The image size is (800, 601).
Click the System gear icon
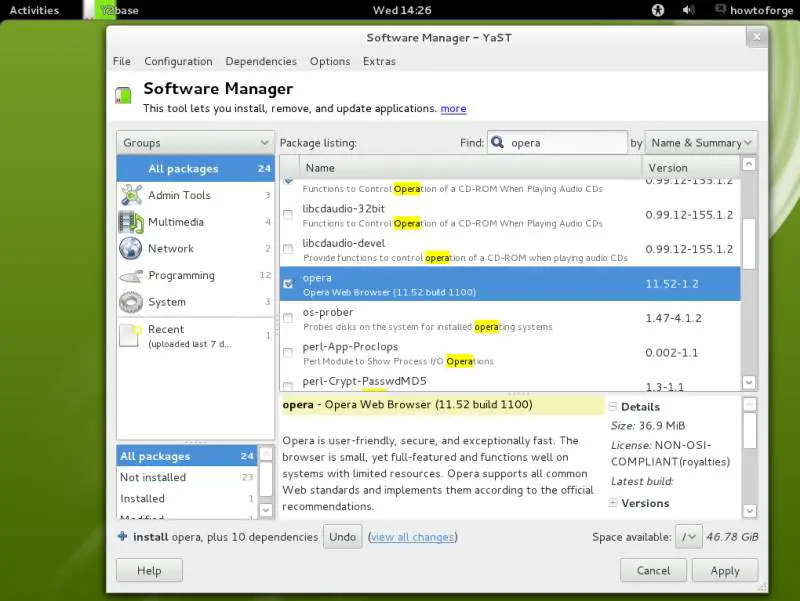(x=131, y=302)
